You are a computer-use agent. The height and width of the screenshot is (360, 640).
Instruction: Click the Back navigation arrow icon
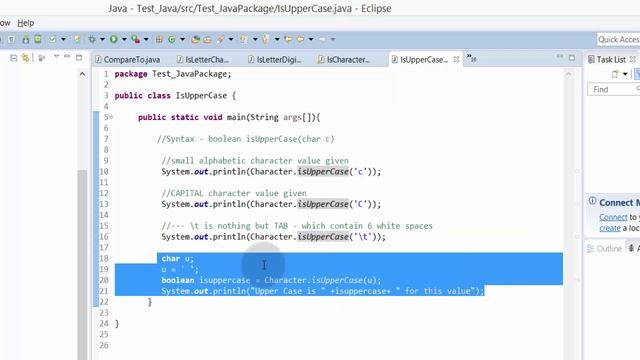(301, 39)
